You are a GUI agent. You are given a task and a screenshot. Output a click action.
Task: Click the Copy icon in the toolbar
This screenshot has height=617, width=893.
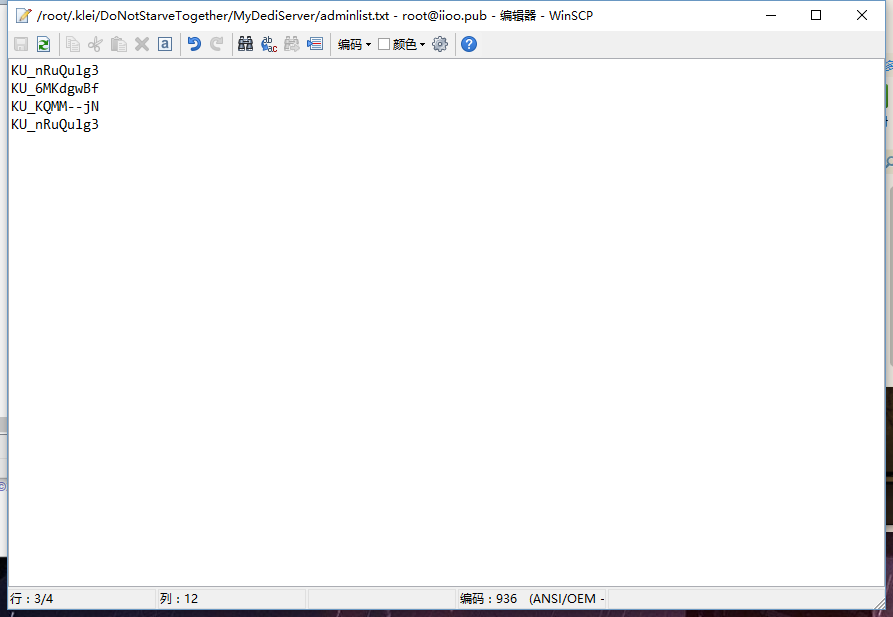click(73, 44)
